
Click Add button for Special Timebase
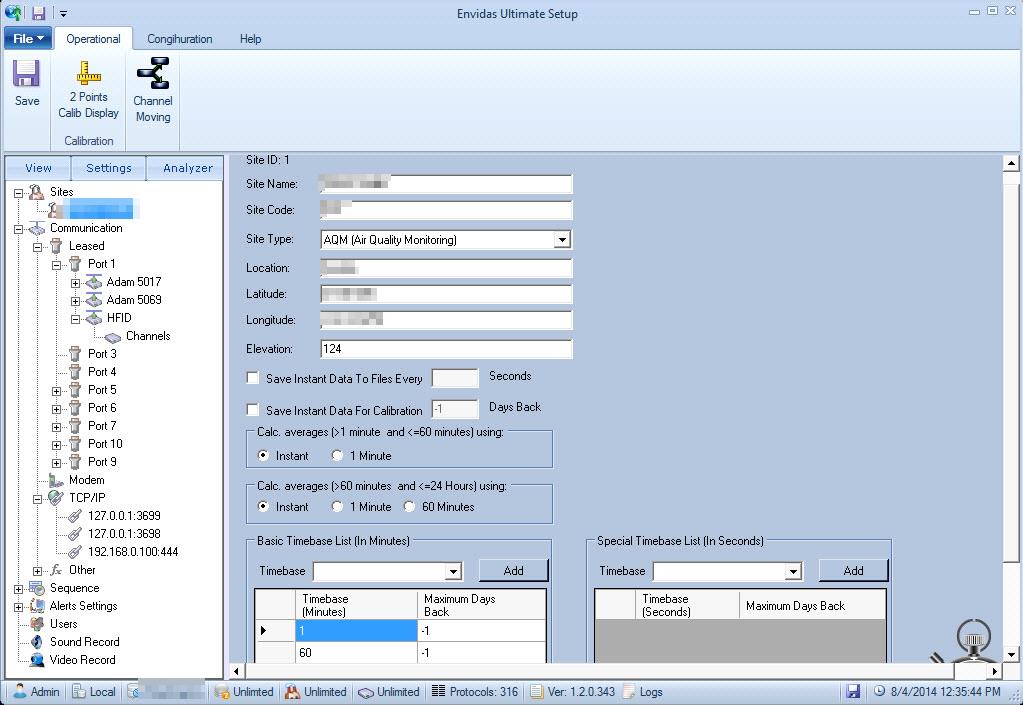[x=853, y=570]
